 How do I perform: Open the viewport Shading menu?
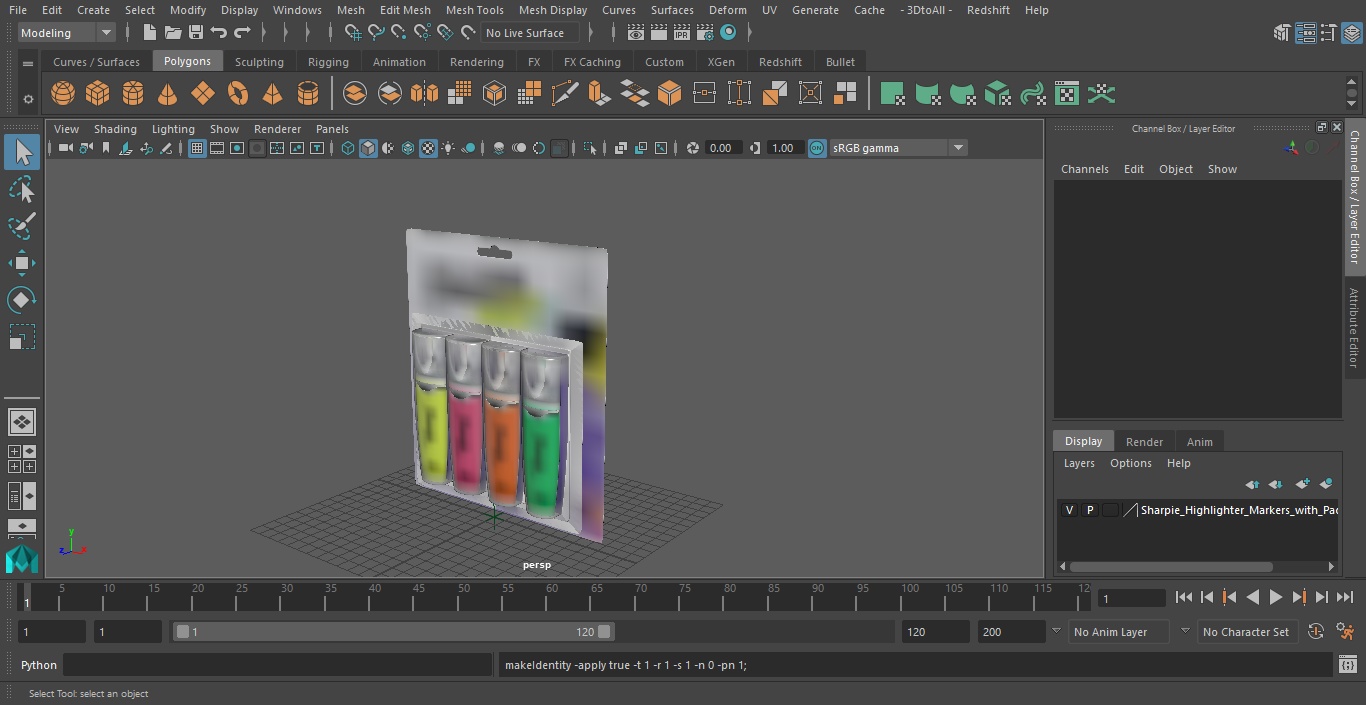click(115, 129)
